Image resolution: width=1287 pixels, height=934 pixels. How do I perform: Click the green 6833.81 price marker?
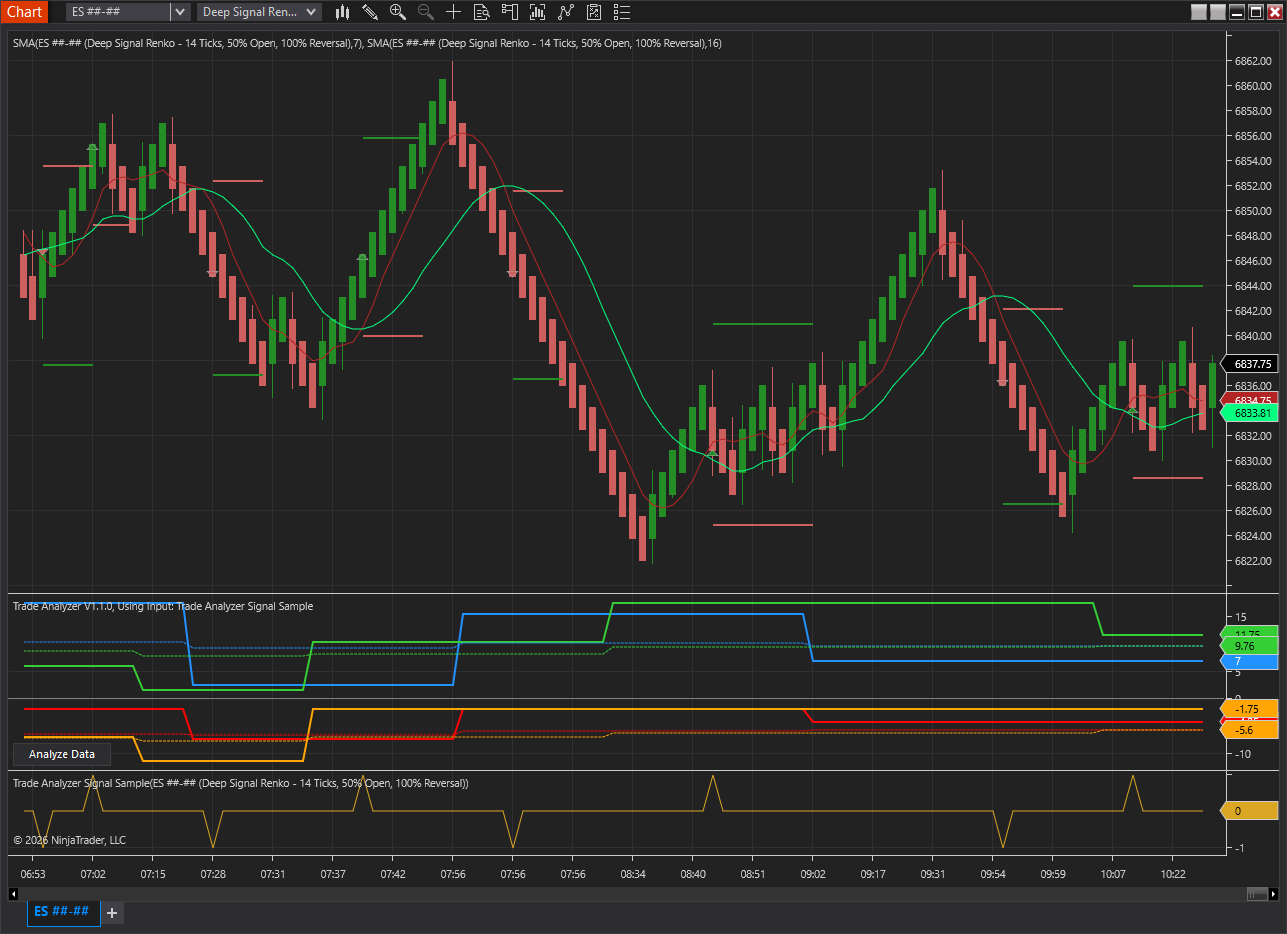click(1252, 413)
